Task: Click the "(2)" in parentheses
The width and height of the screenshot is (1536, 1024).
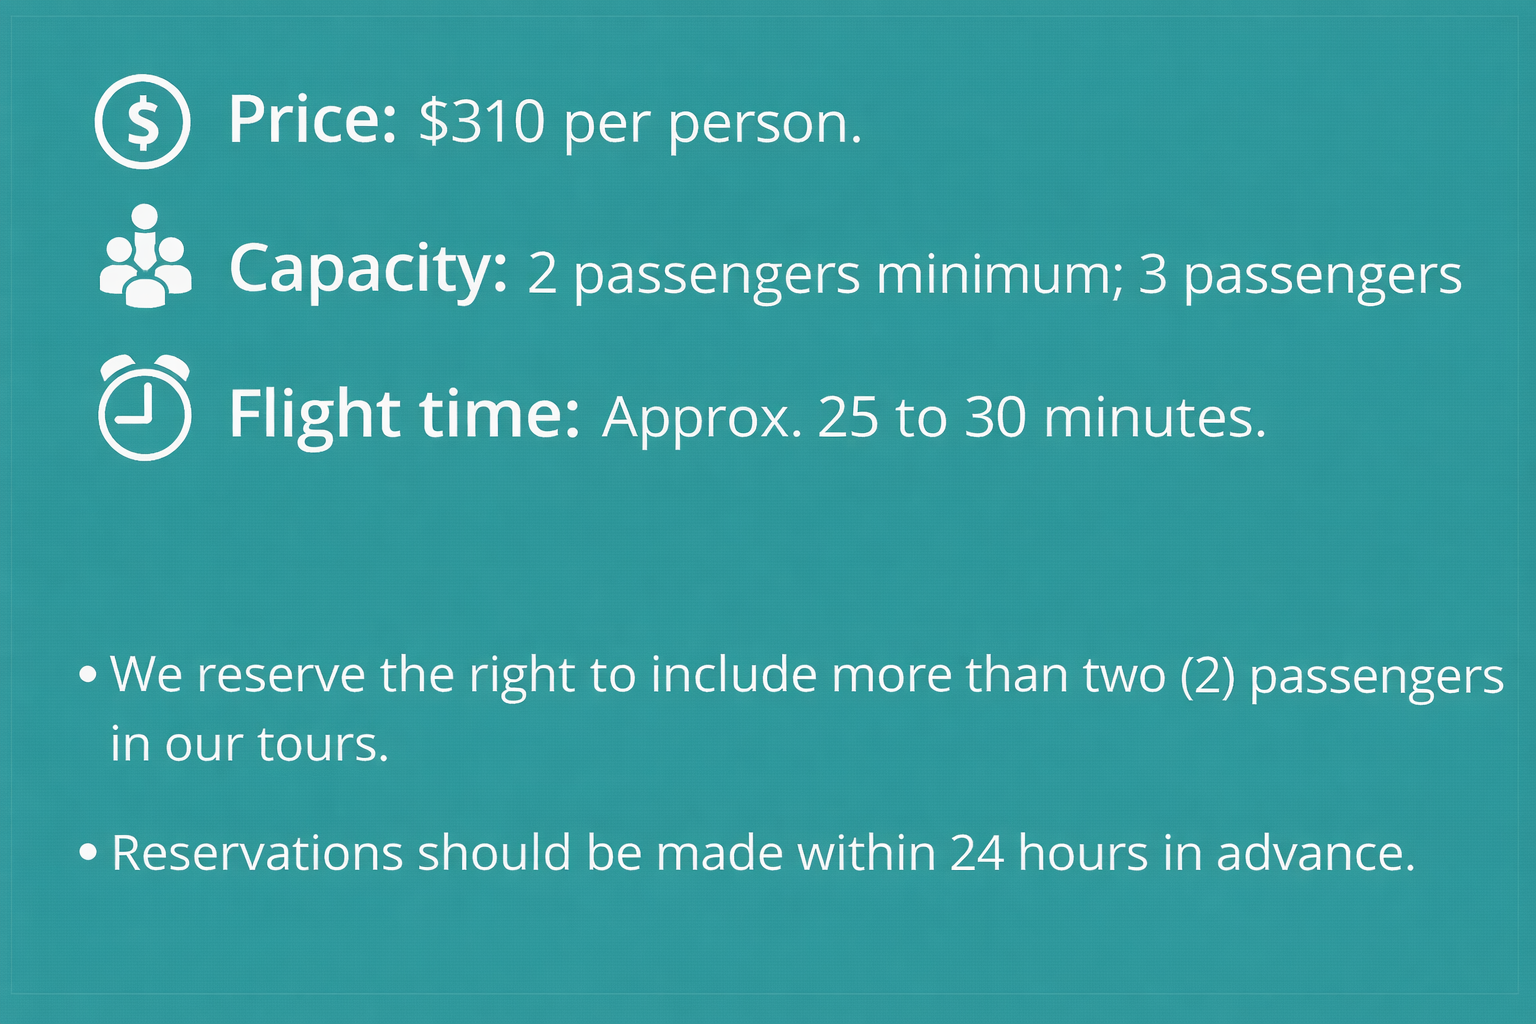Action: coord(1207,675)
